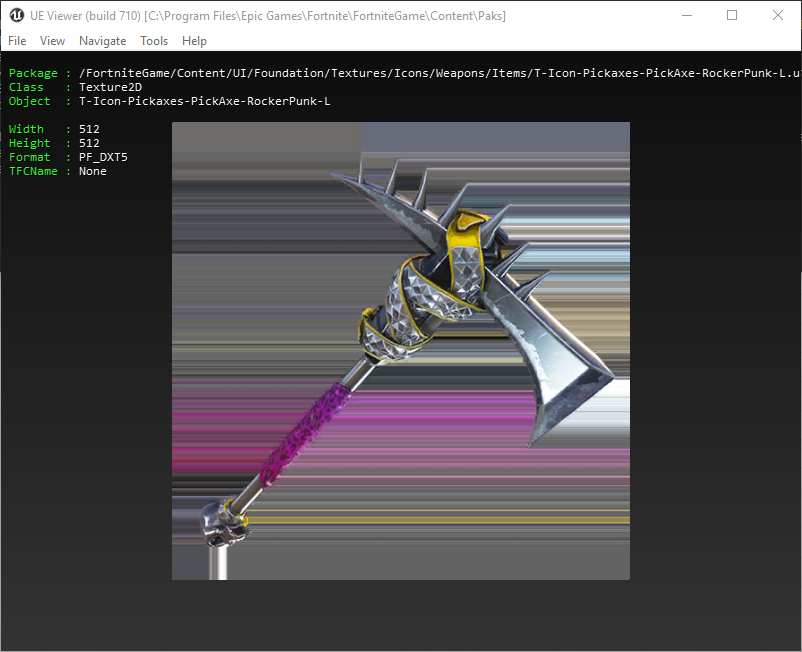Open the View menu

[52, 41]
